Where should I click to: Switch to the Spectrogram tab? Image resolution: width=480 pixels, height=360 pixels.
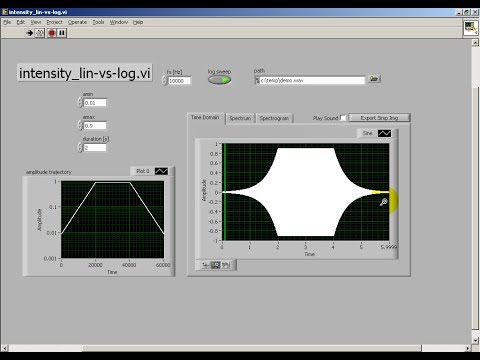click(274, 118)
